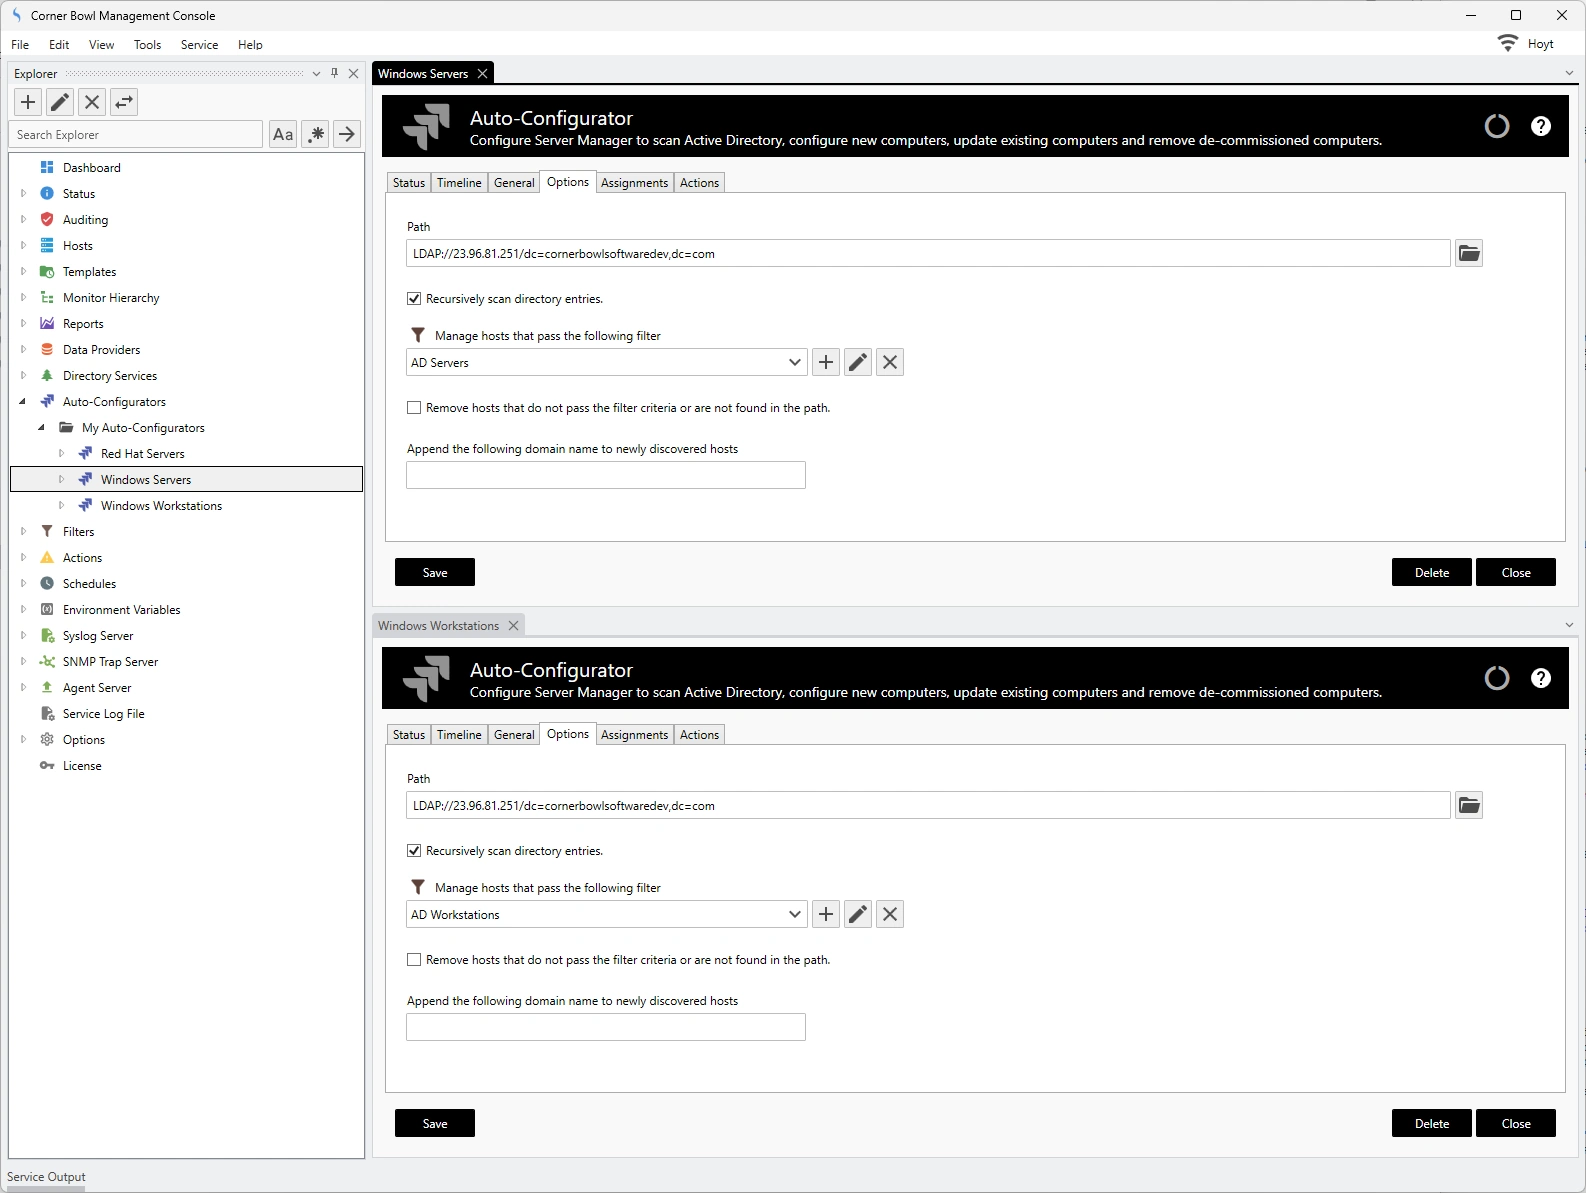Click Delete in the Windows Servers panel
This screenshot has width=1586, height=1193.
coord(1431,572)
